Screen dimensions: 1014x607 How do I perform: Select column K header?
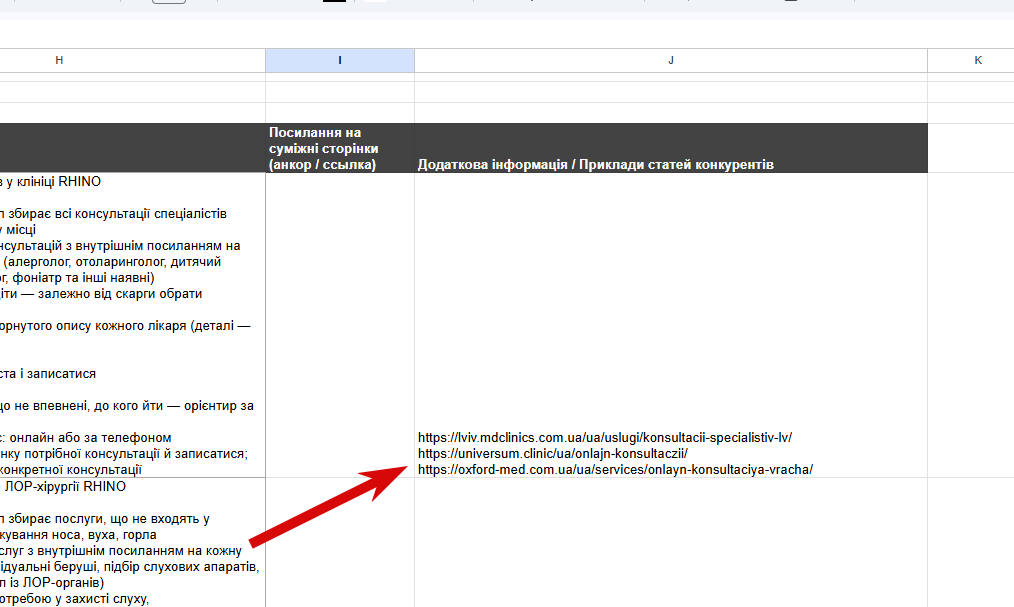point(971,60)
